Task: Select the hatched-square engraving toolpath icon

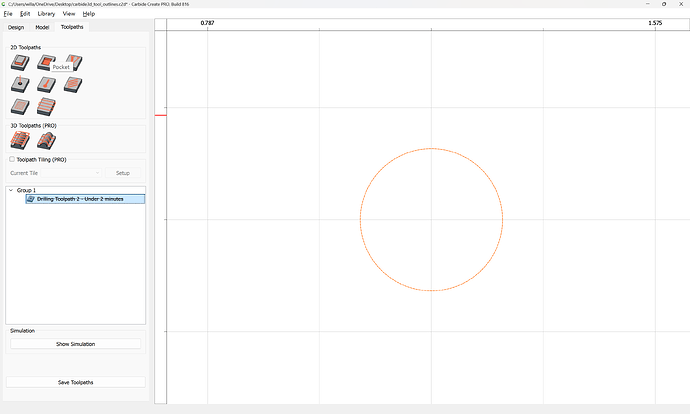Action: 20,106
